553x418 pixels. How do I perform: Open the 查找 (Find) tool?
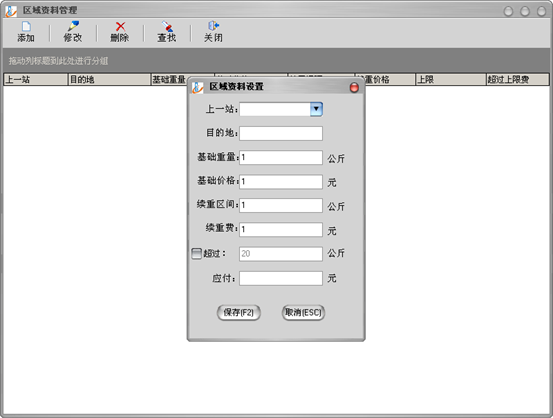(x=167, y=32)
